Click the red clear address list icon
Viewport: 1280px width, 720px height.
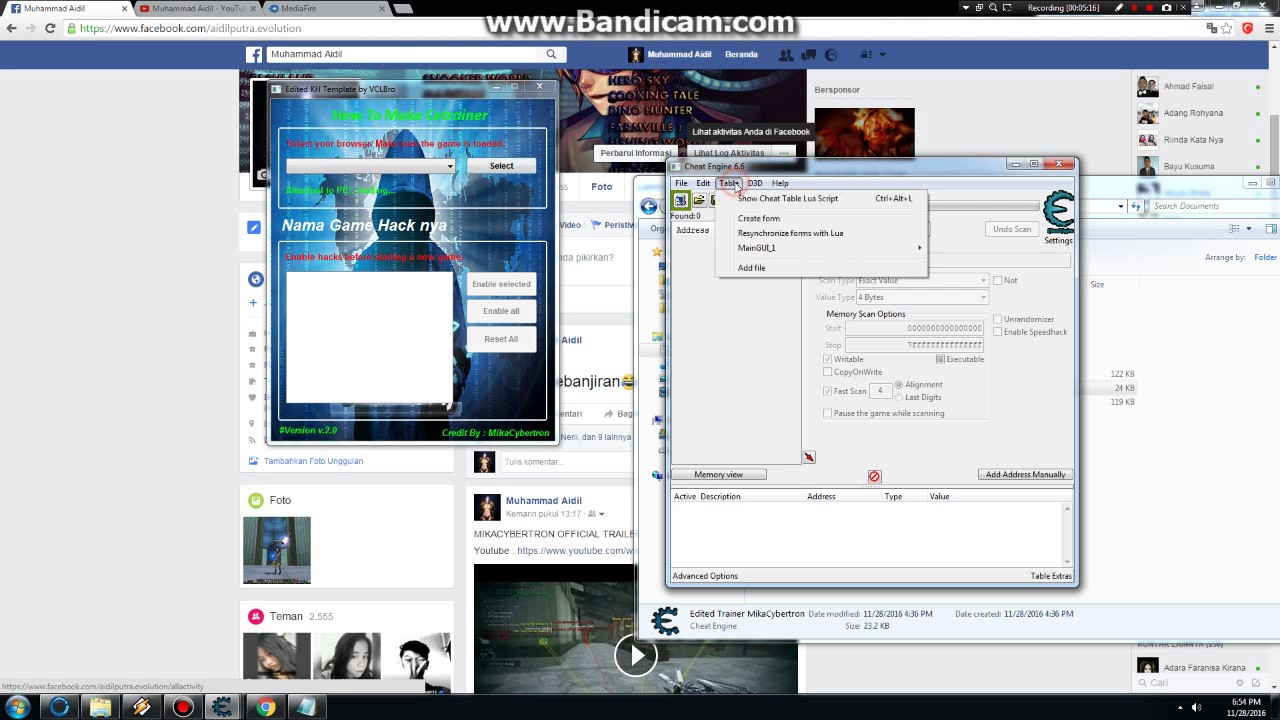[x=874, y=476]
